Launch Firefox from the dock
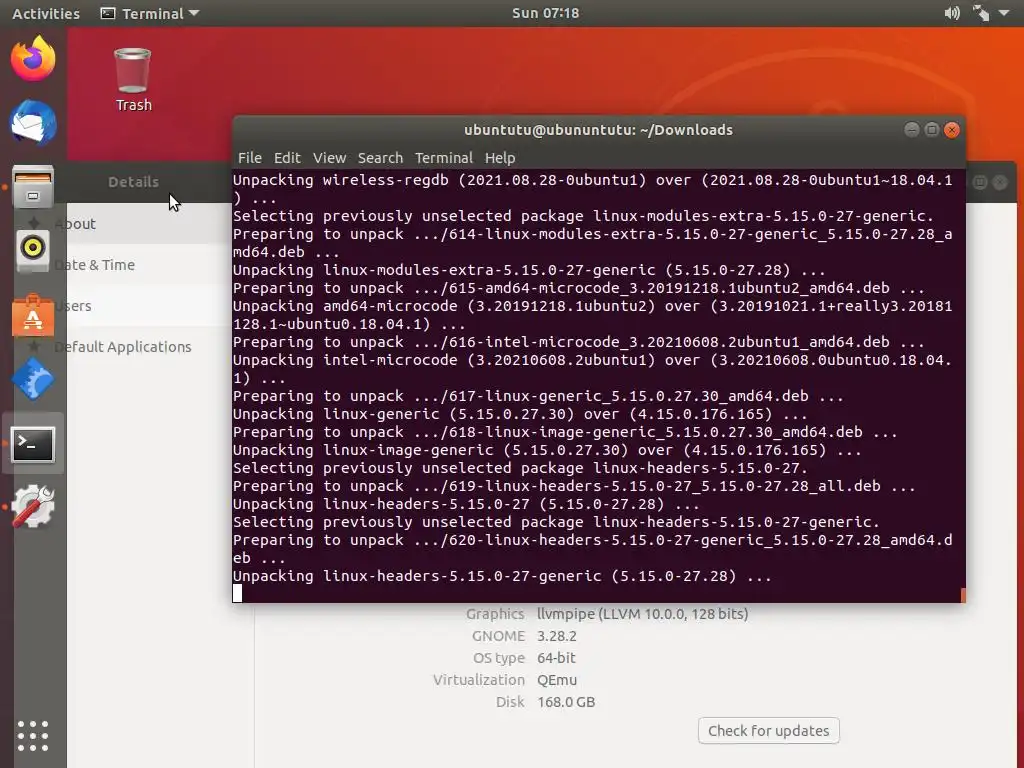The height and width of the screenshot is (768, 1024). [33, 59]
